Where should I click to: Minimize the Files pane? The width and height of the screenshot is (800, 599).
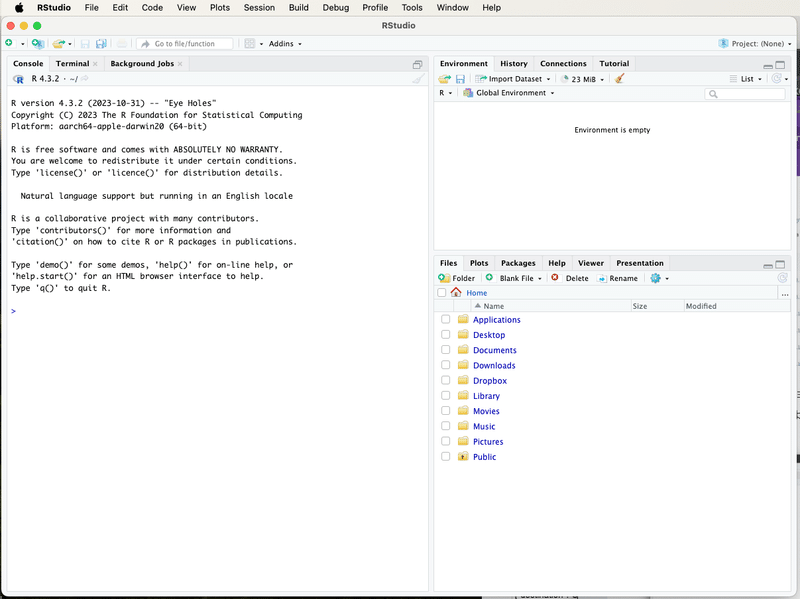click(768, 265)
